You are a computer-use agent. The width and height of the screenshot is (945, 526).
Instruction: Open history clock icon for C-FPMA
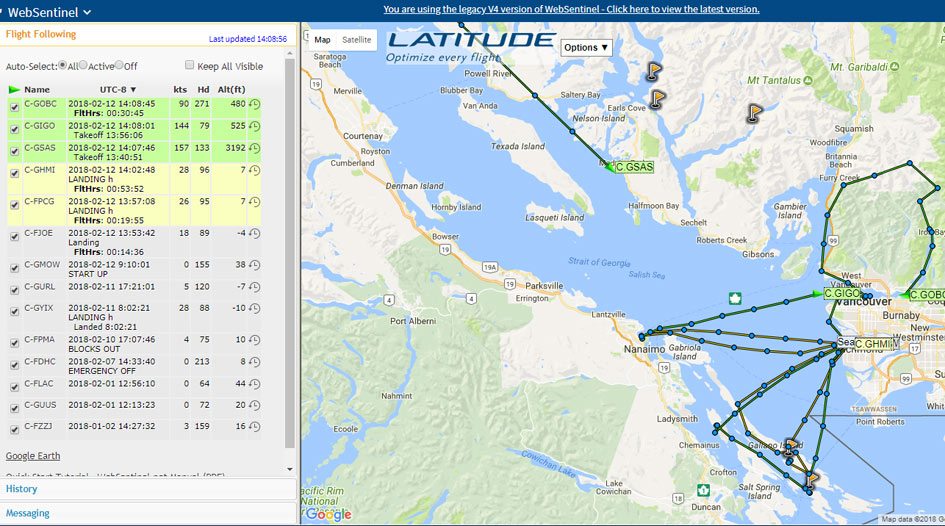tap(254, 340)
